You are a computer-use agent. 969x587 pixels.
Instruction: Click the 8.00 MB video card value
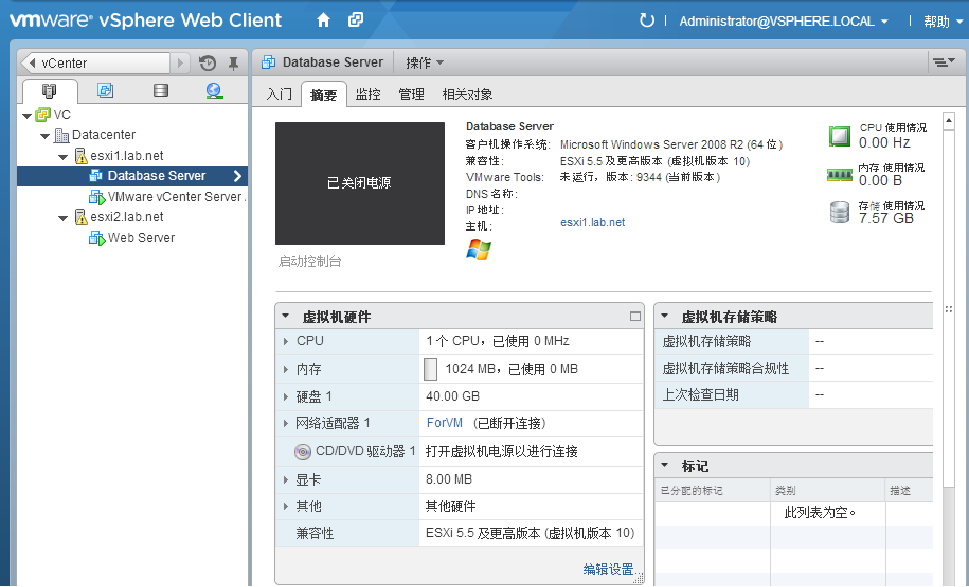click(x=449, y=480)
